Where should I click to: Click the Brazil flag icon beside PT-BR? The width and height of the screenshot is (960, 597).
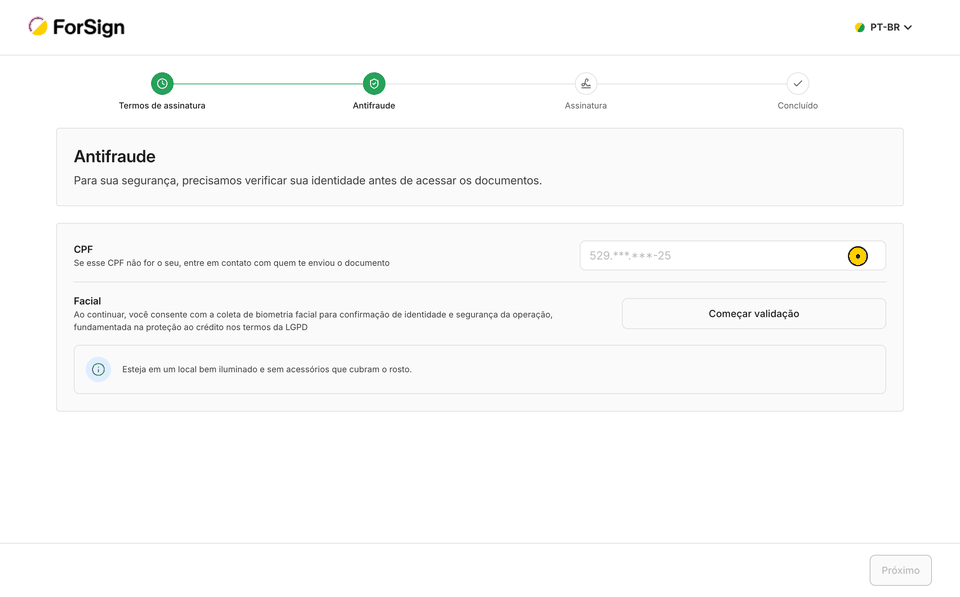tap(860, 28)
